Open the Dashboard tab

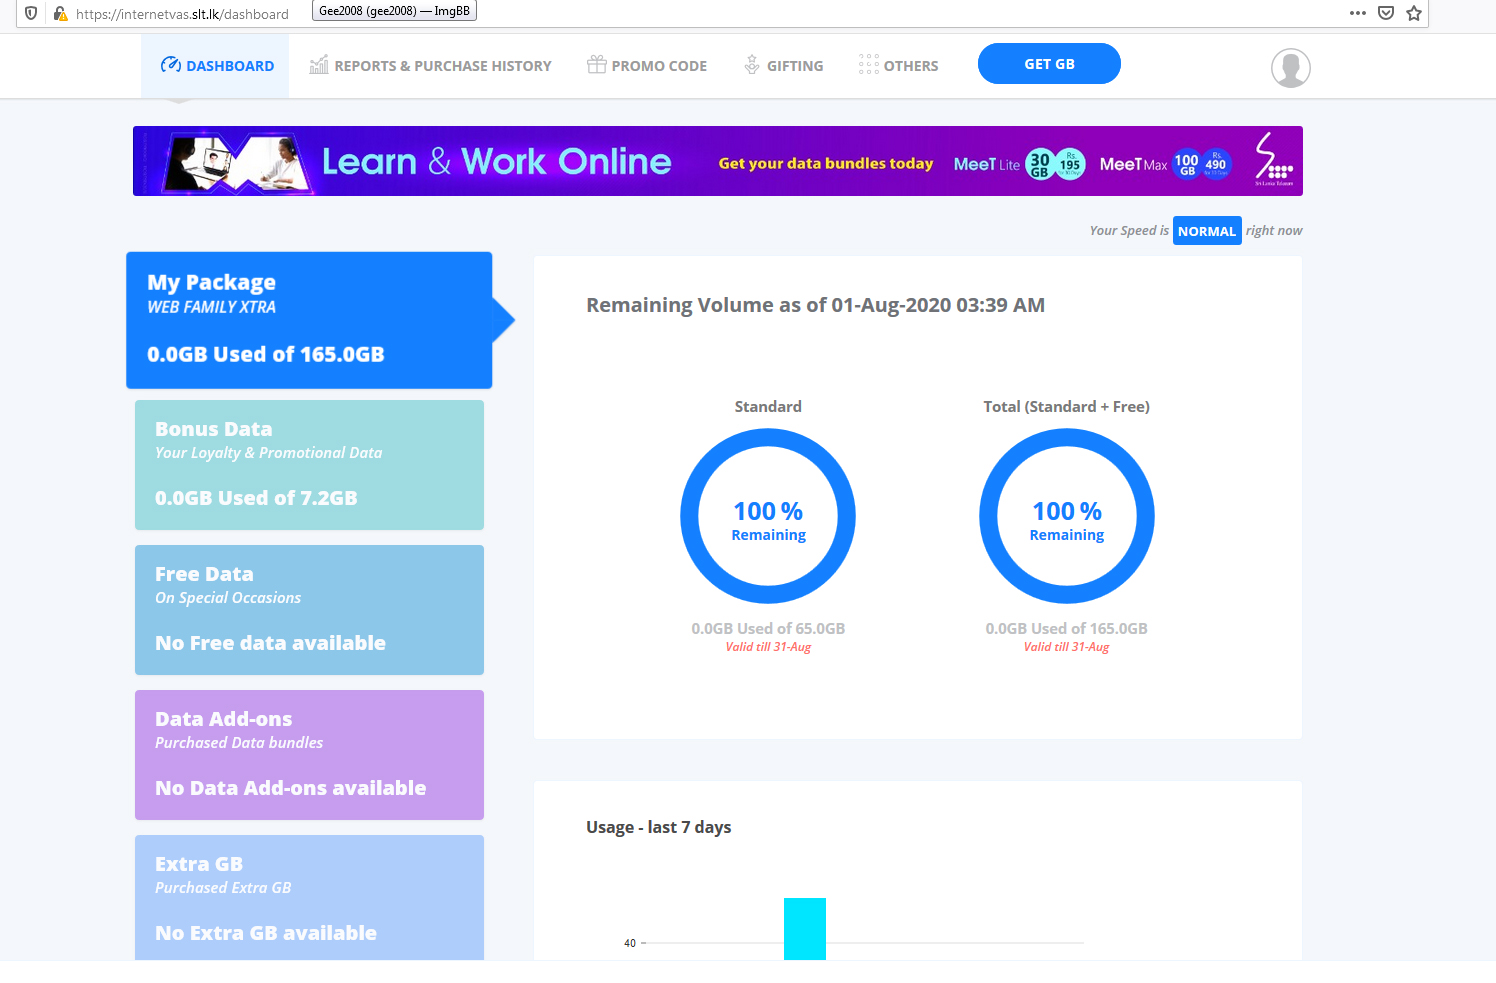point(216,66)
